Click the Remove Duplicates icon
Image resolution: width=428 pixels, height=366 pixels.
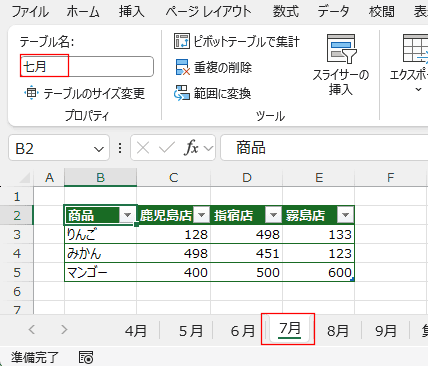(182, 67)
